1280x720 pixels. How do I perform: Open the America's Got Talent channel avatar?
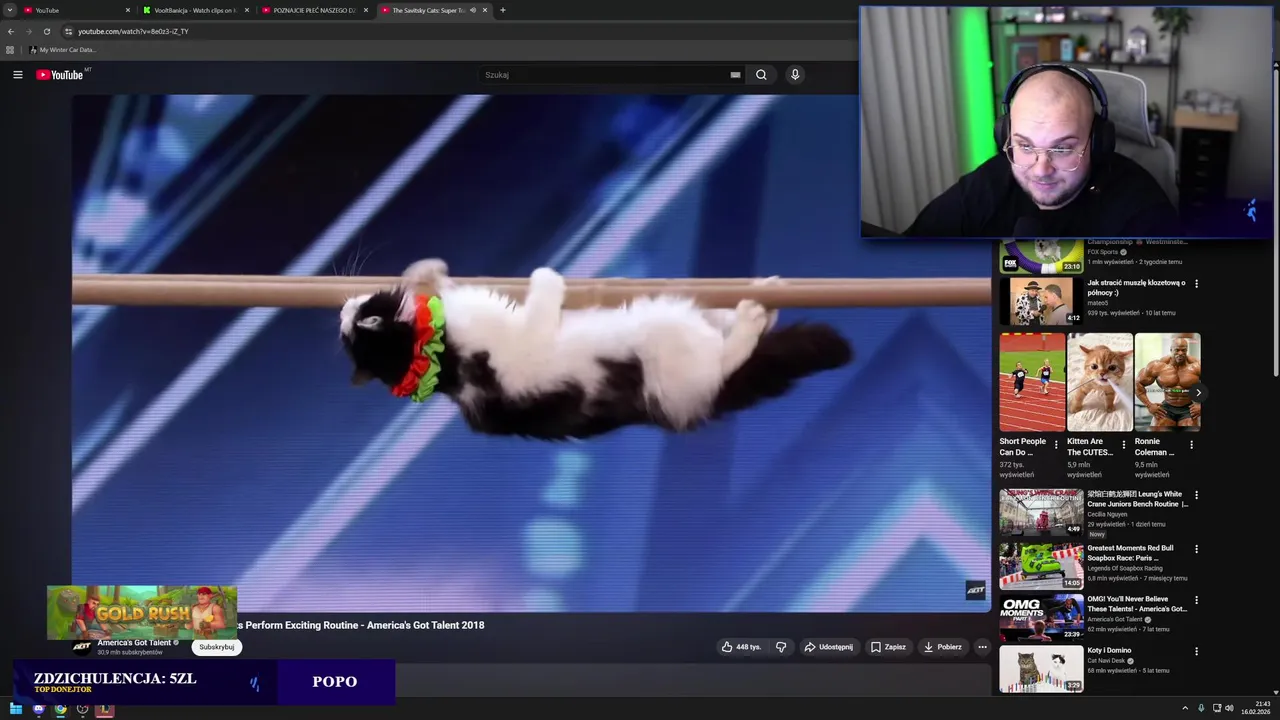click(x=82, y=647)
